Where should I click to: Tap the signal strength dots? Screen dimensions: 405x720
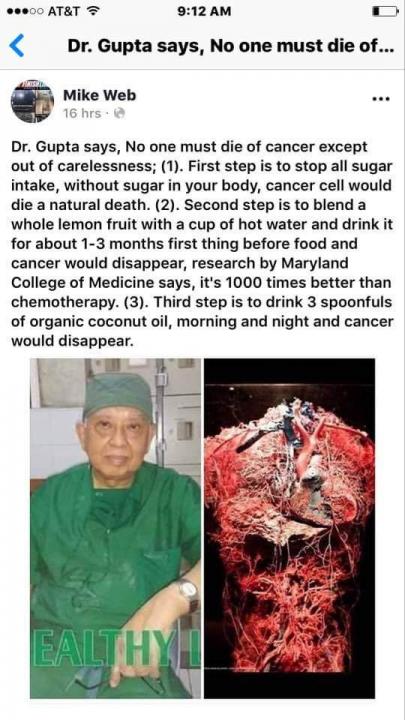(x=25, y=11)
